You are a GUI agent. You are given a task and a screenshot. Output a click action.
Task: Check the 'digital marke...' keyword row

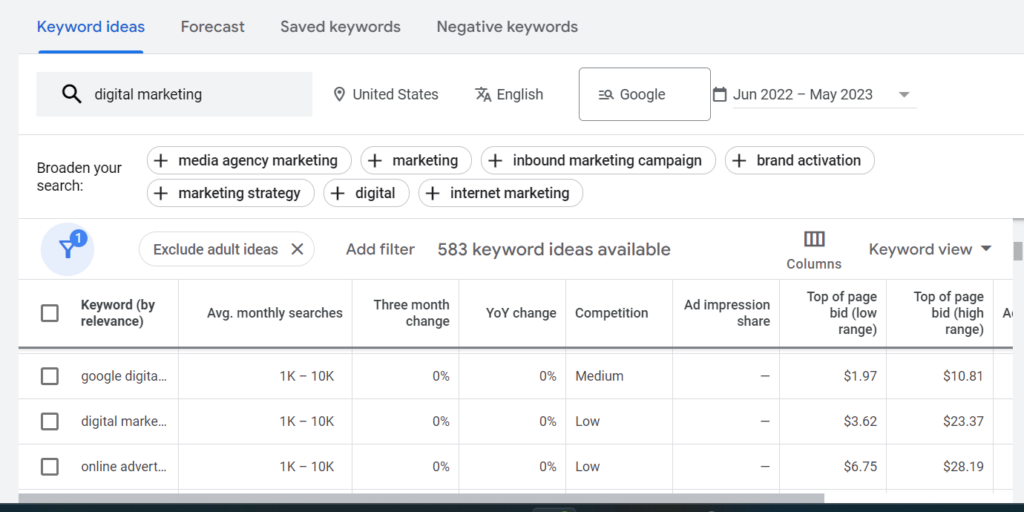coord(50,421)
